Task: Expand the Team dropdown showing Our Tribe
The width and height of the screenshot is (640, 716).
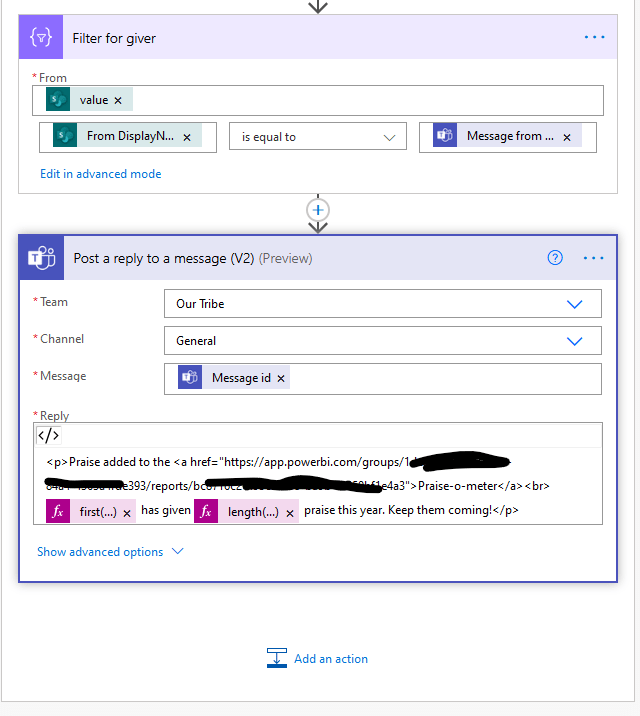Action: click(x=574, y=303)
